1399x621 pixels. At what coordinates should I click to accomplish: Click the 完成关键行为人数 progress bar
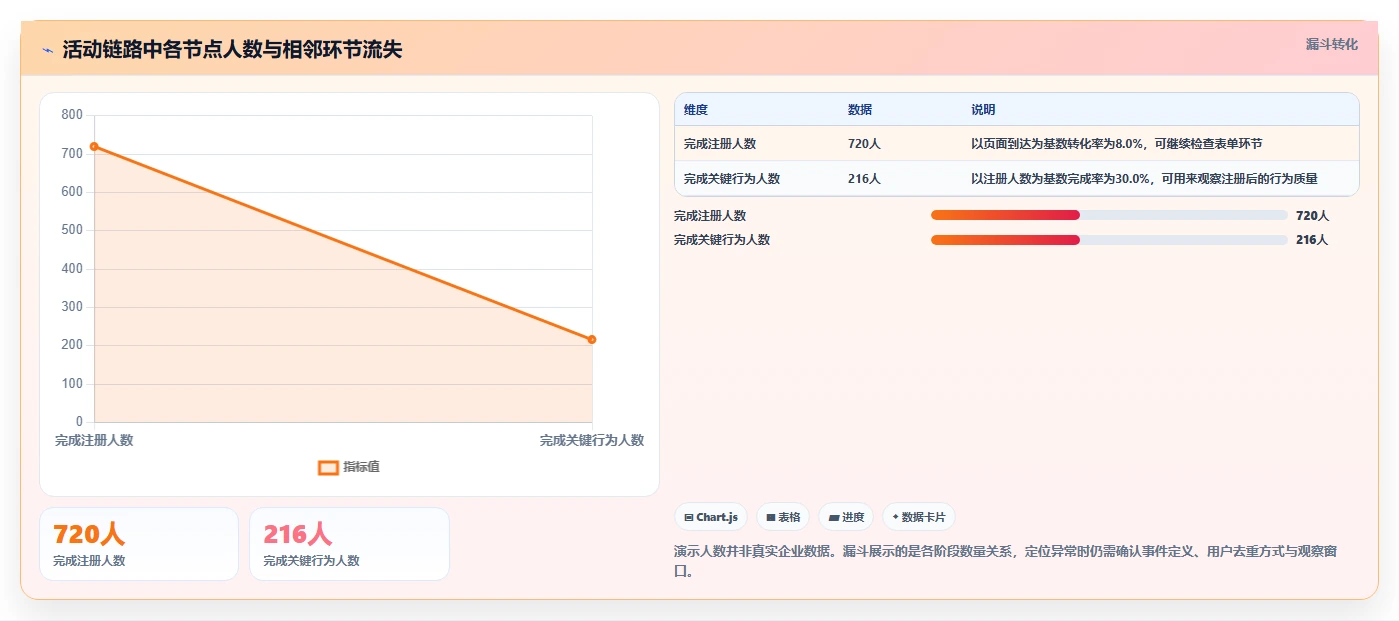click(x=1109, y=239)
